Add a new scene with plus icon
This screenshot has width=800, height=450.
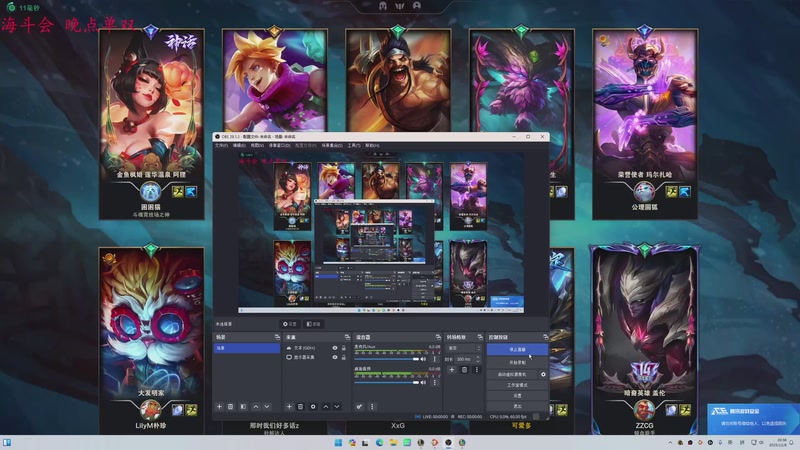219,406
